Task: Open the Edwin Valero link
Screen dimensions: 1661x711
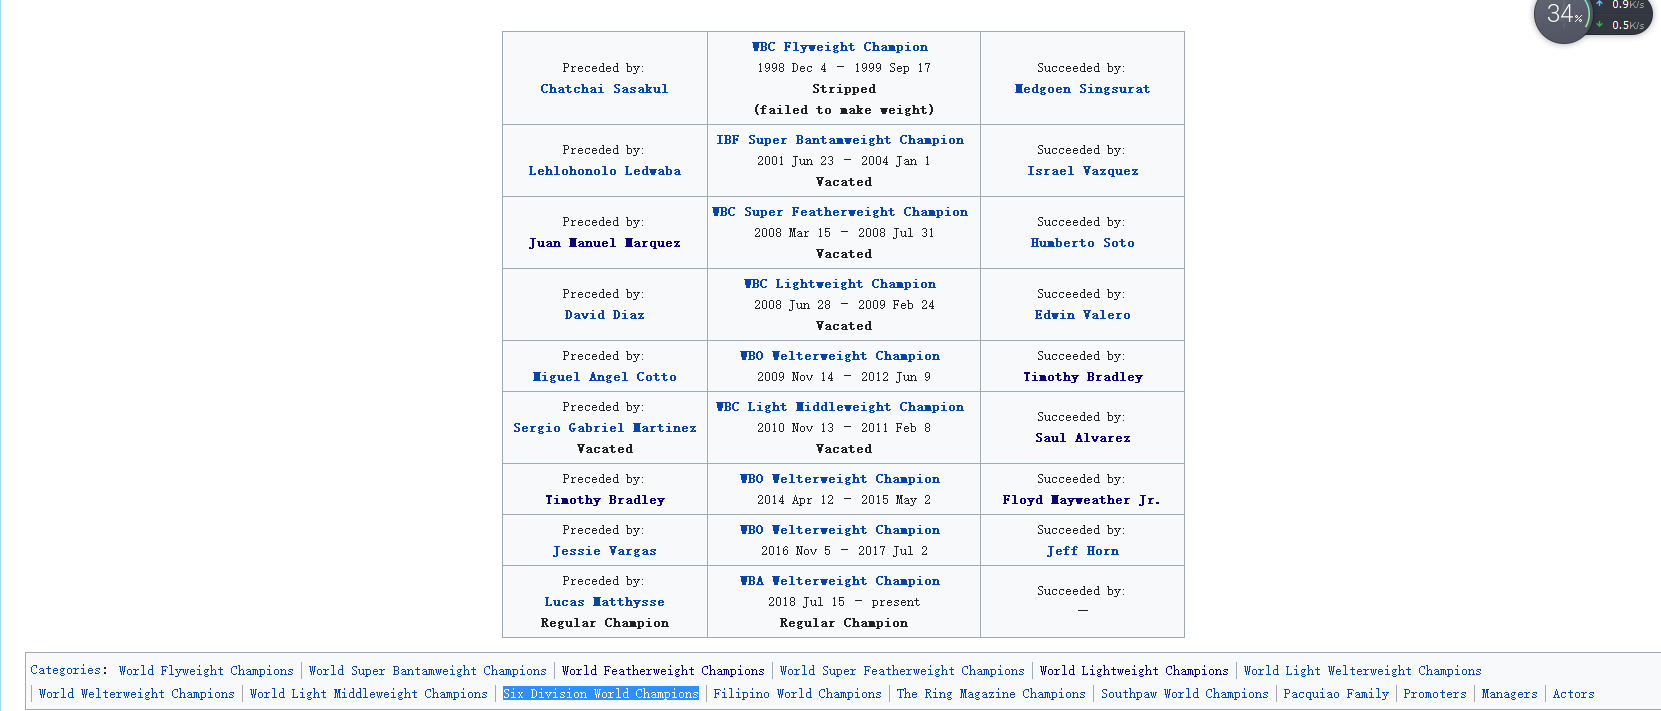Action: click(x=1082, y=315)
